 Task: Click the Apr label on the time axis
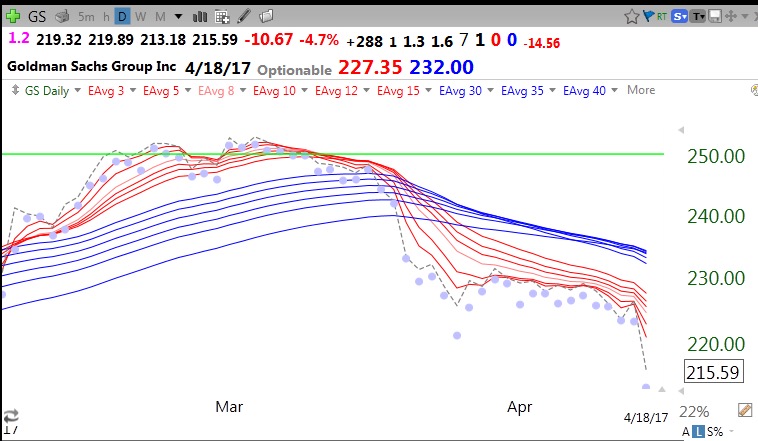coord(520,407)
